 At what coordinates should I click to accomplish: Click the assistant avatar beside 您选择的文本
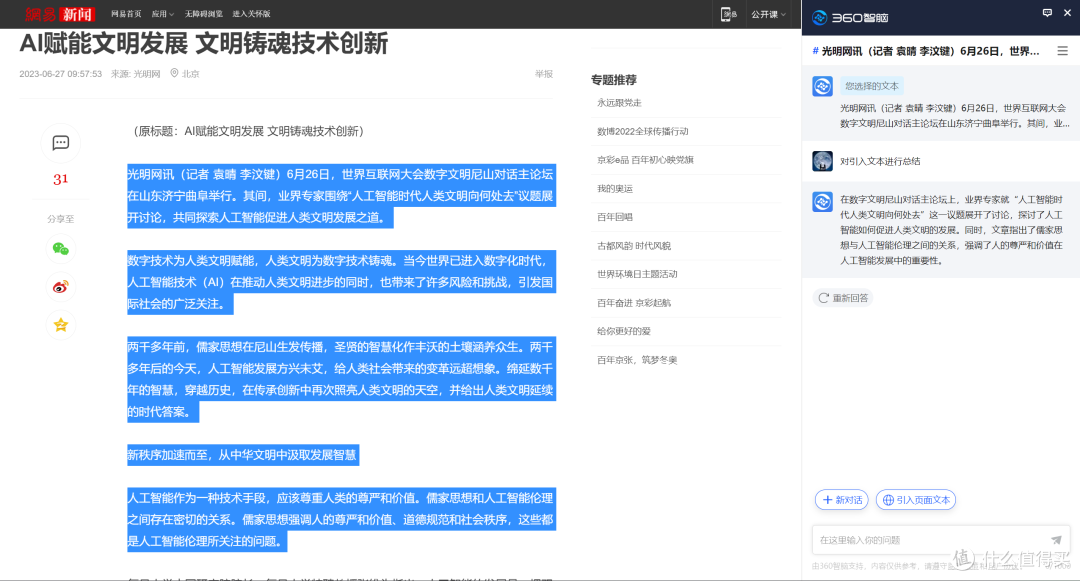tap(822, 86)
